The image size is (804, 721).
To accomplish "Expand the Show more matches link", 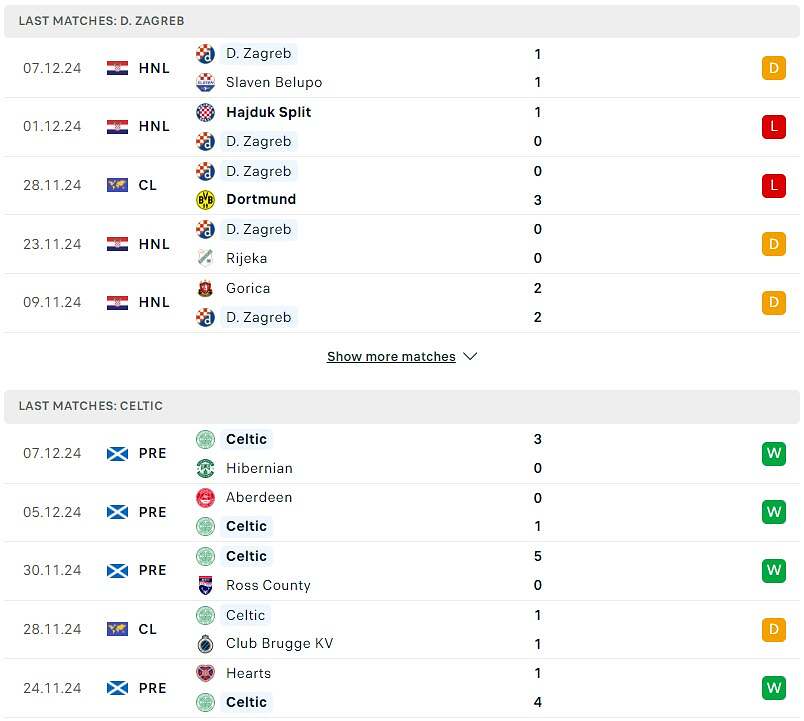I will [391, 356].
